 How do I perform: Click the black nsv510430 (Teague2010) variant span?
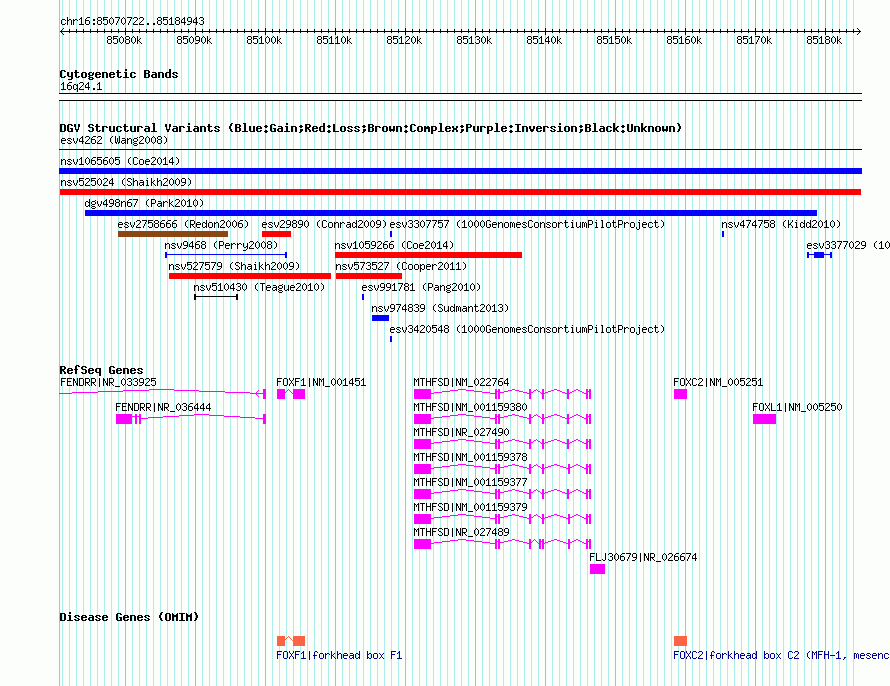point(216,297)
